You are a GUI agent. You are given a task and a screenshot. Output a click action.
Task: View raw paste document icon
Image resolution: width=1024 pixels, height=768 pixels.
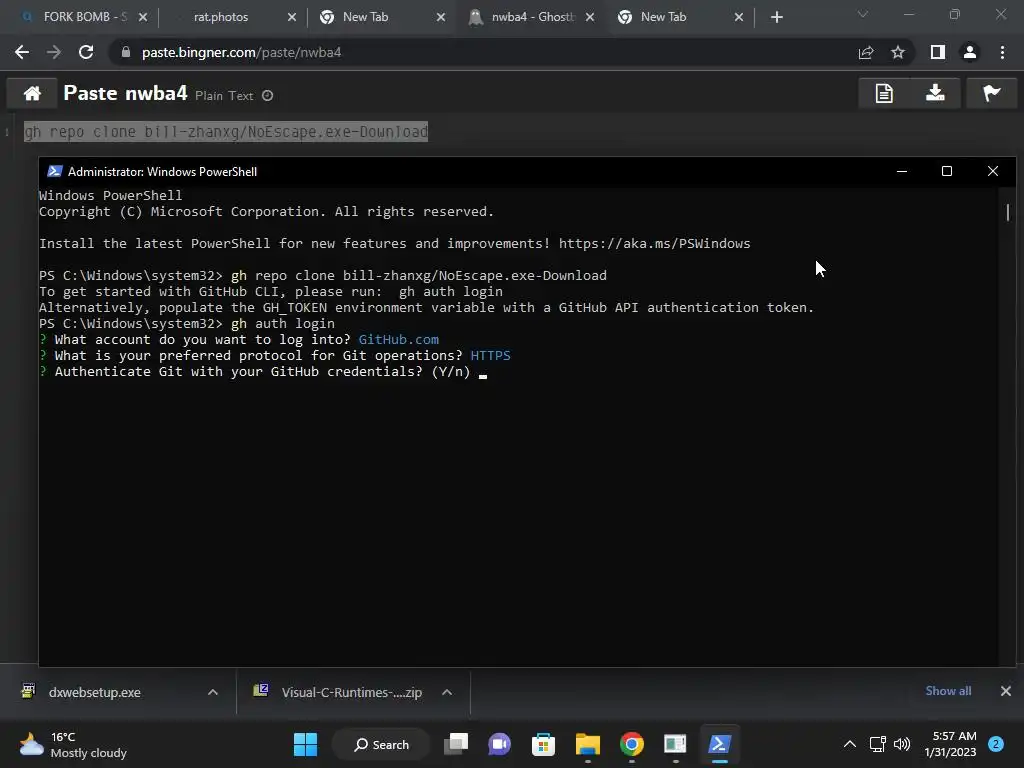coord(884,93)
